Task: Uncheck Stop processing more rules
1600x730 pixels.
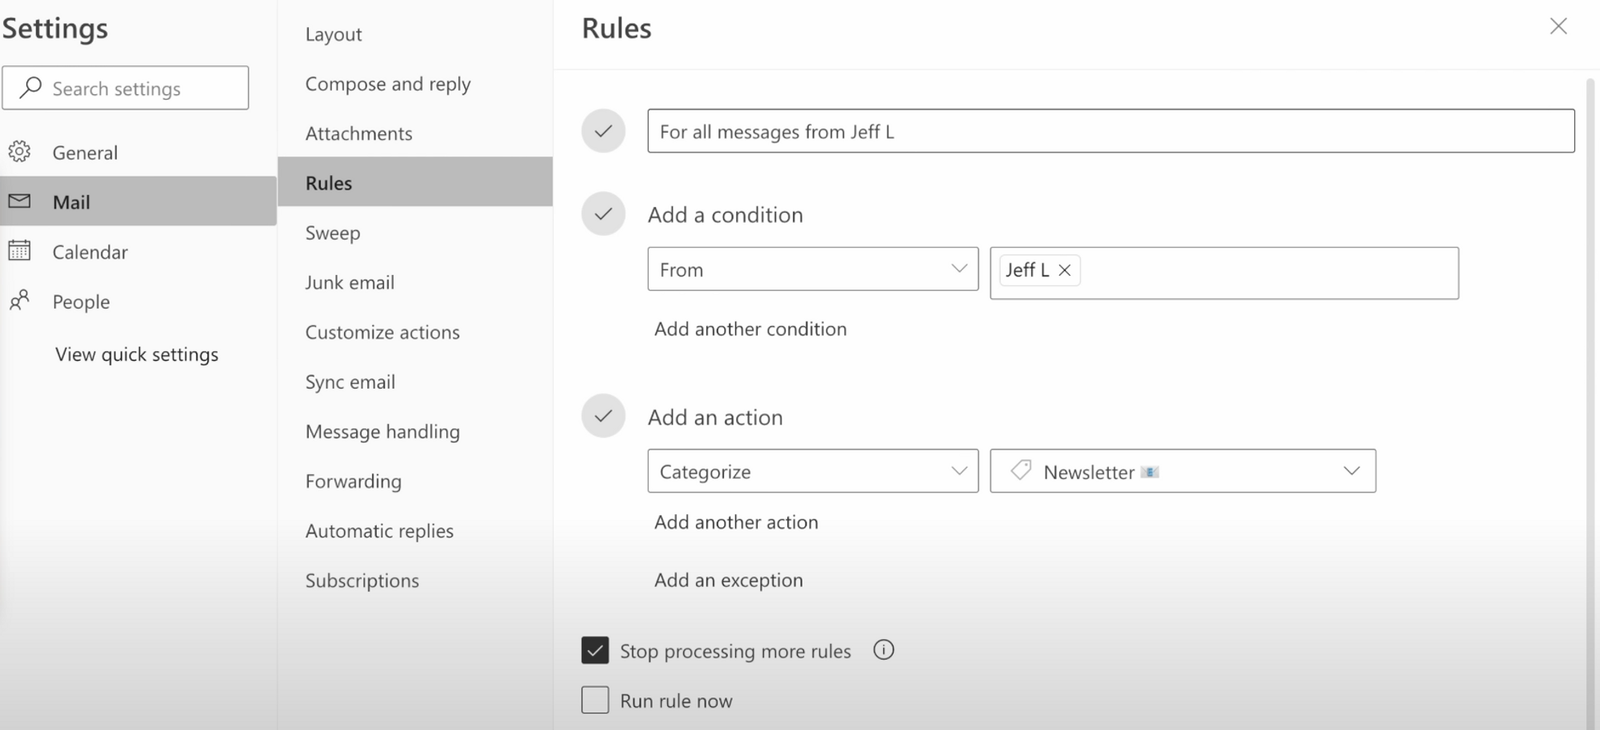Action: tap(595, 649)
